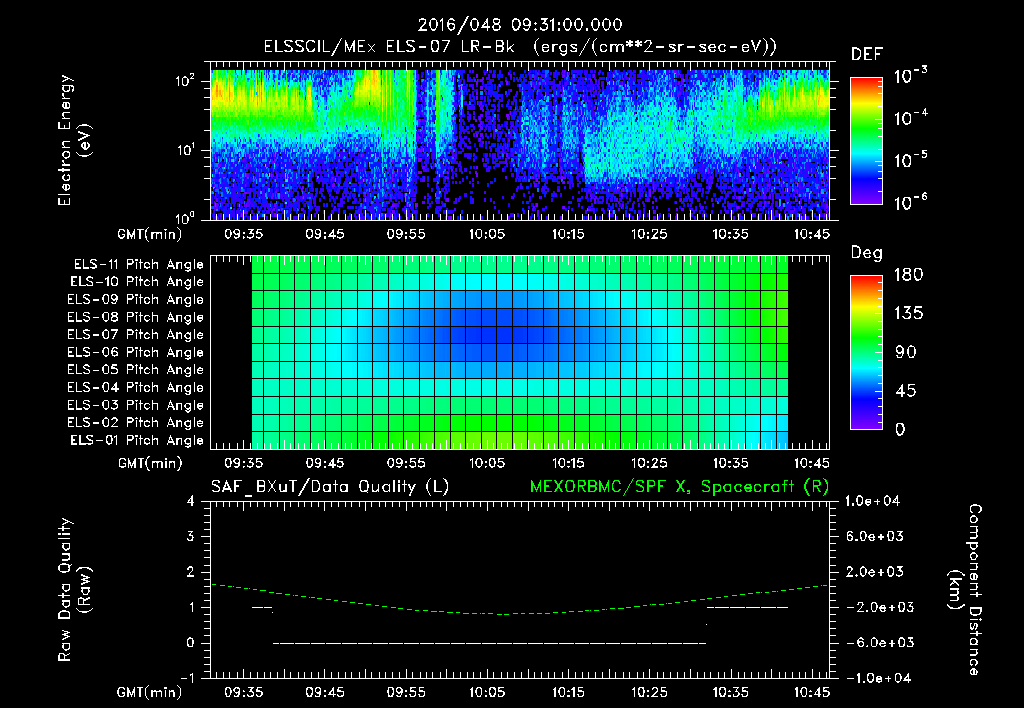The width and height of the screenshot is (1024, 708).
Task: Select the 'ELS-11 Pitch Angle' row label
Action: pyautogui.click(x=138, y=265)
